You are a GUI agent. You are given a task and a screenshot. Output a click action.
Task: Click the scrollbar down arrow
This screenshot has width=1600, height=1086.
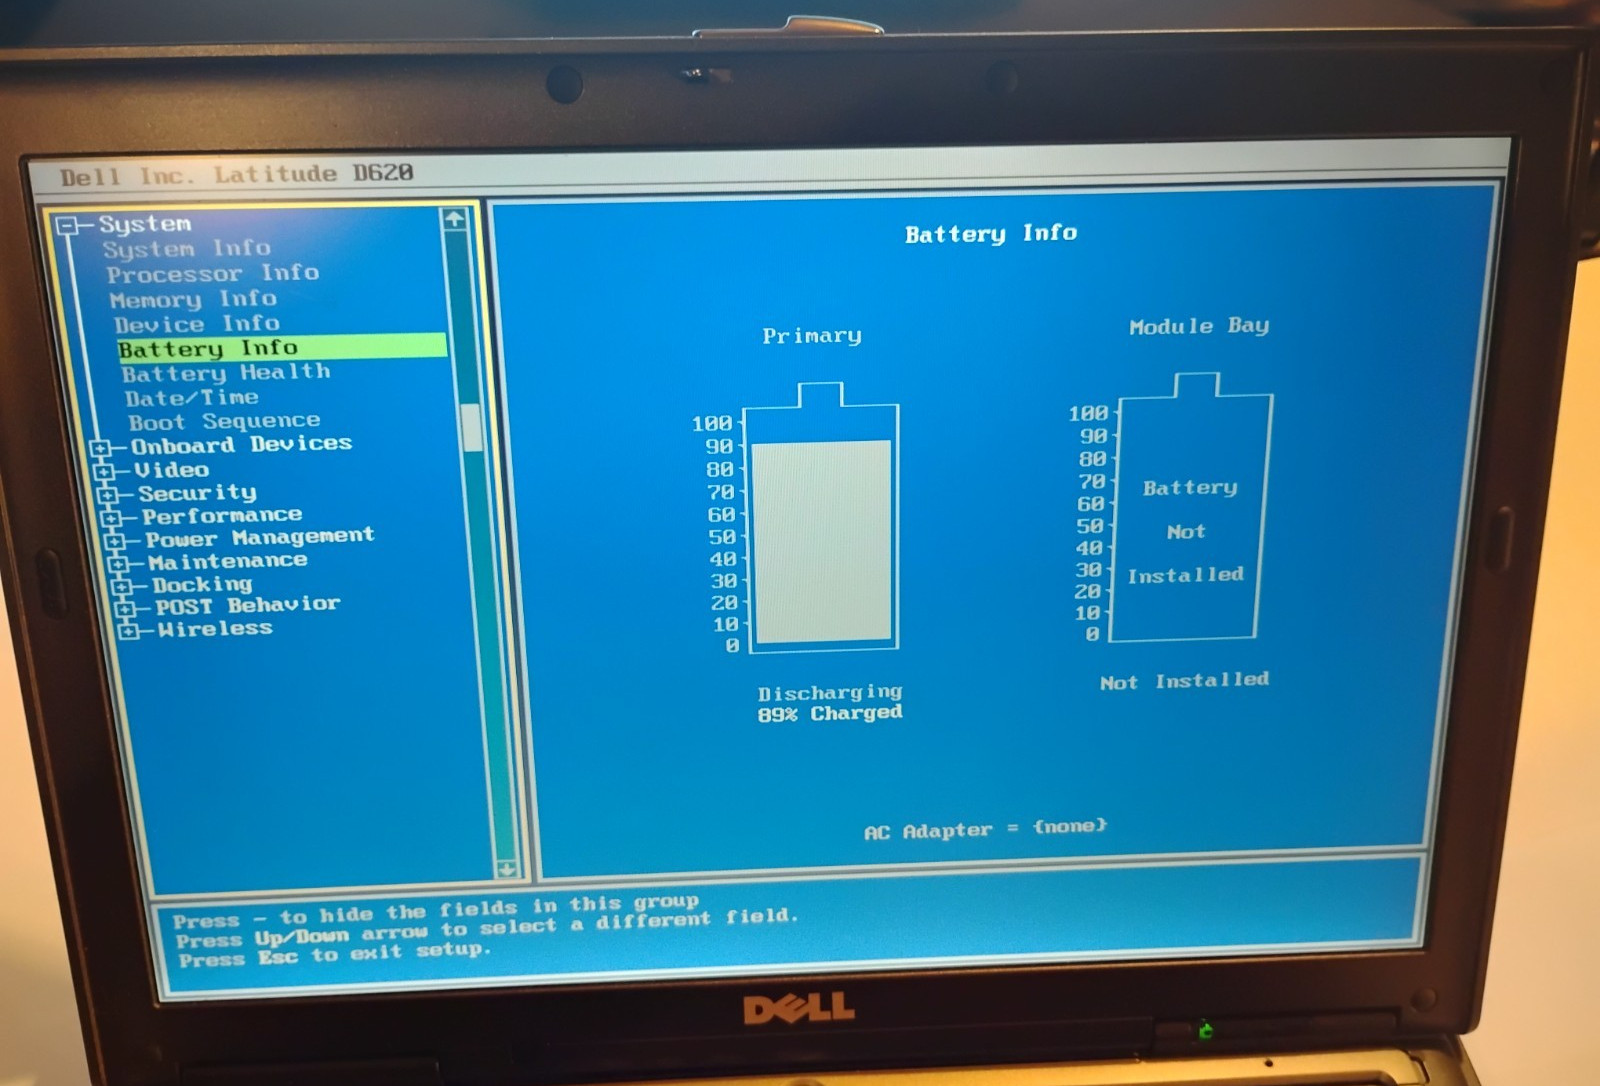(507, 868)
